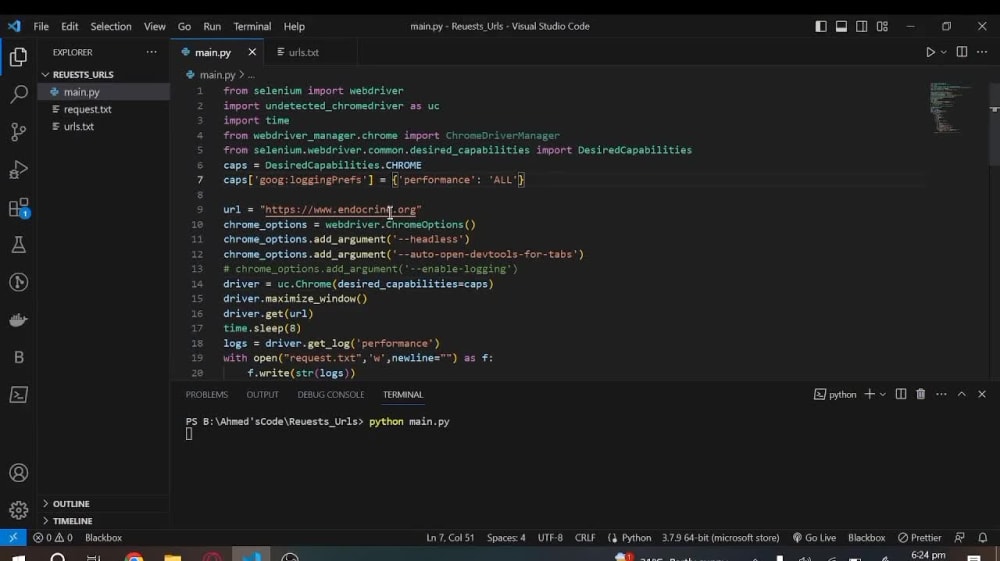Click Ln 7, Col 51 to go to line
Image resolution: width=1000 pixels, height=561 pixels.
[x=450, y=537]
